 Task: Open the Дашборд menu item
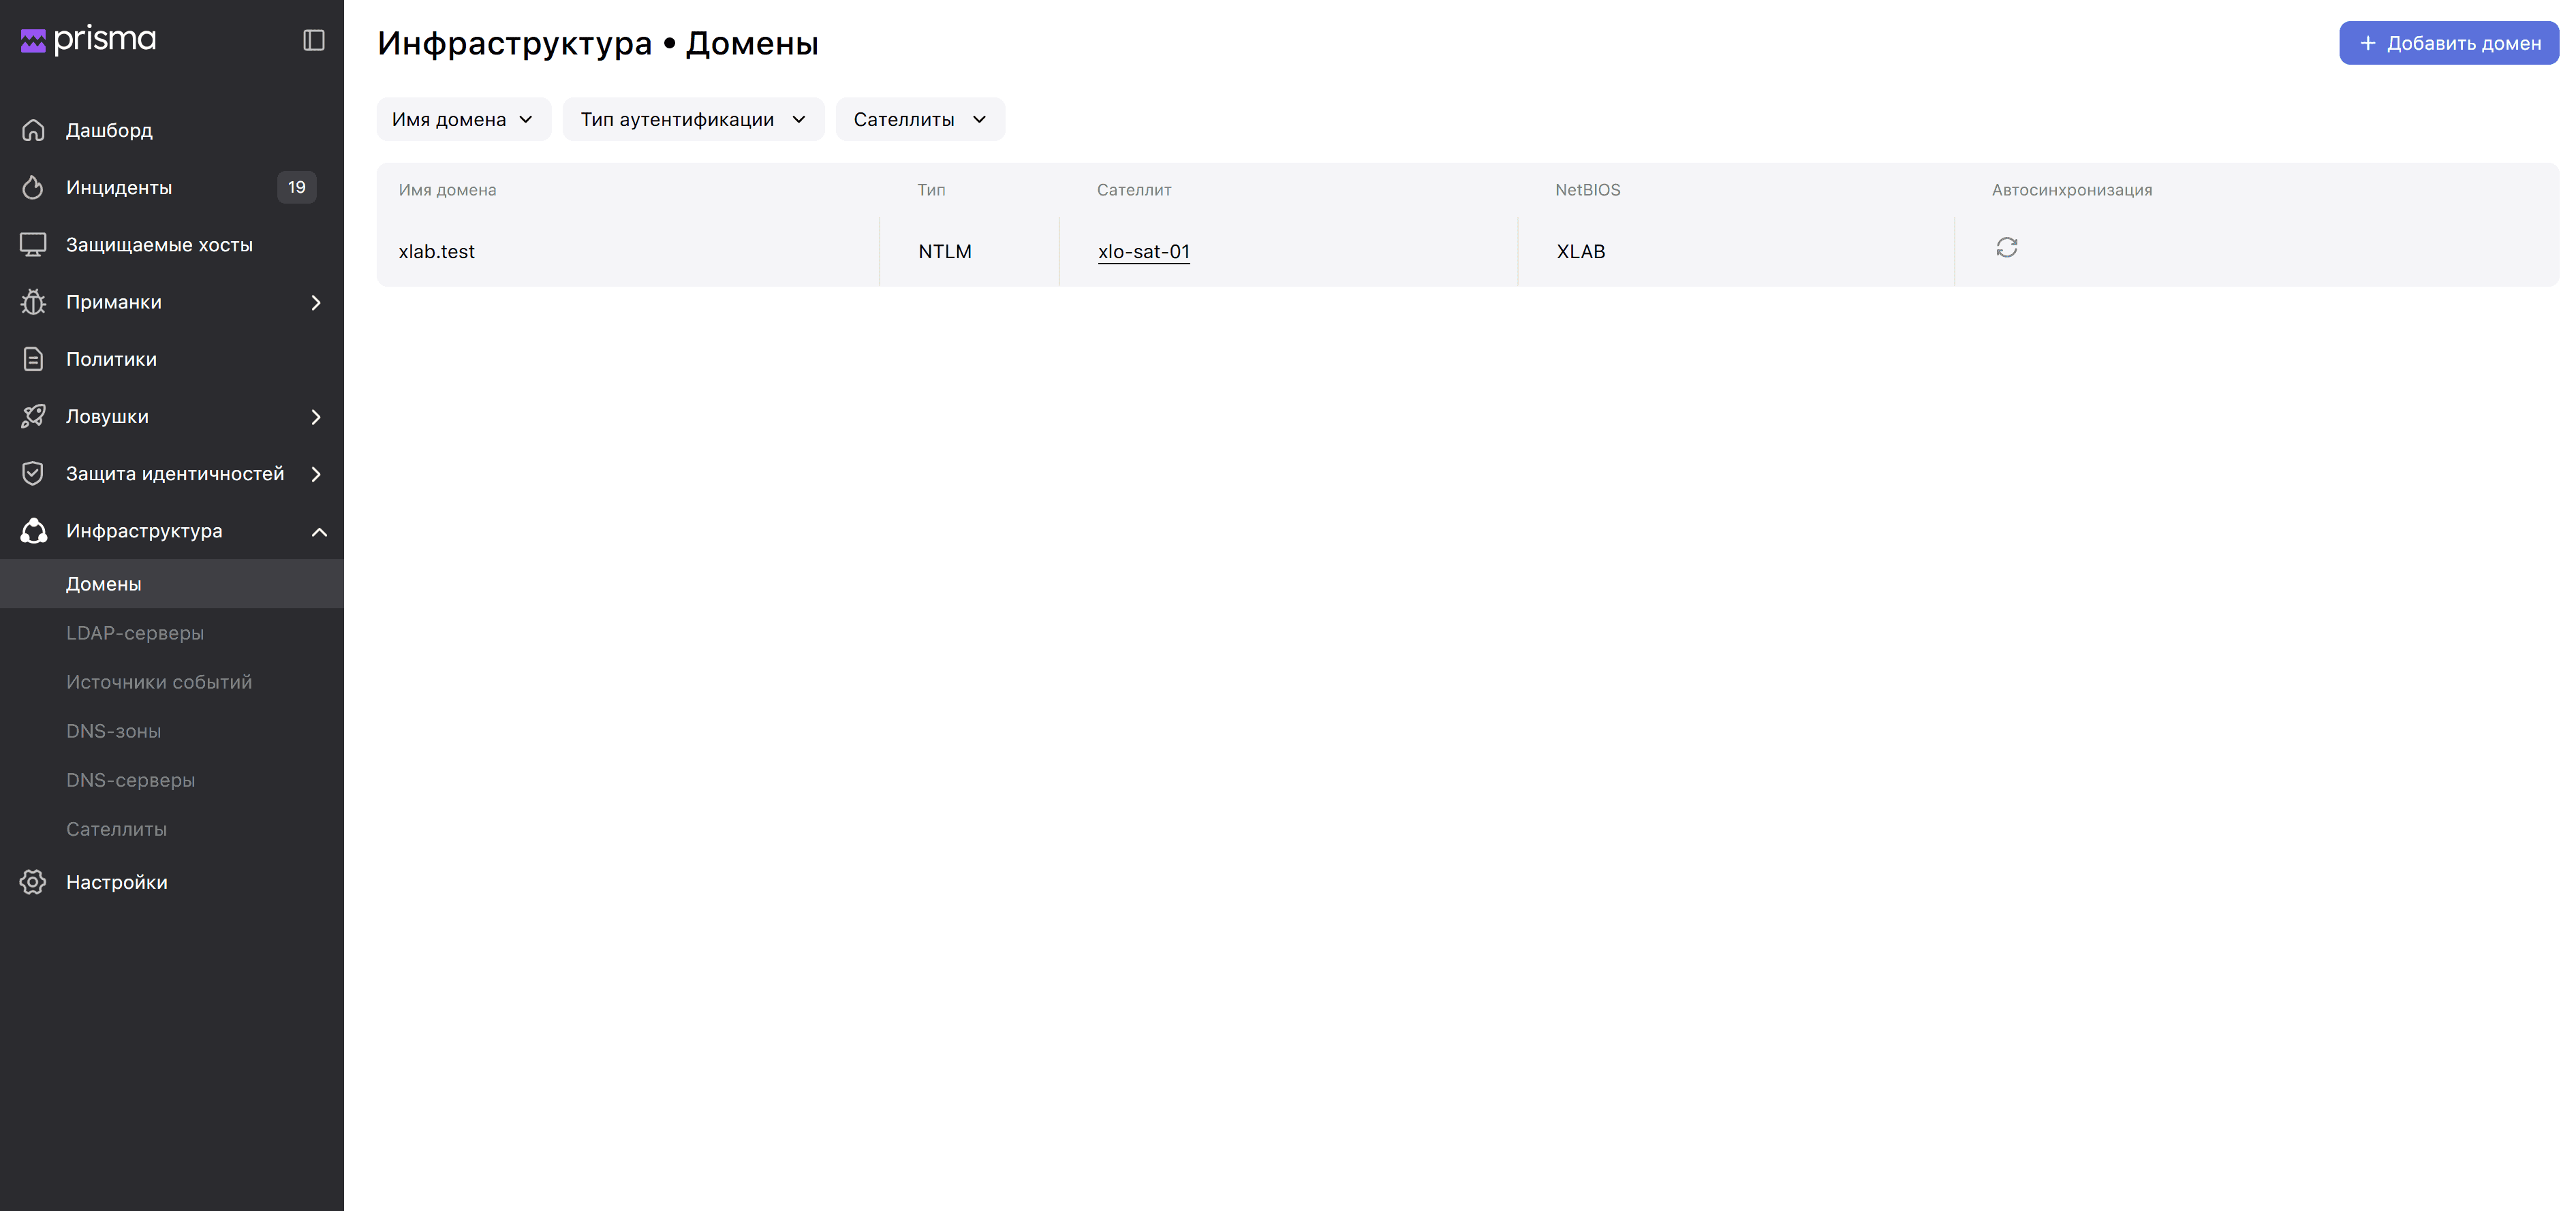coord(172,130)
